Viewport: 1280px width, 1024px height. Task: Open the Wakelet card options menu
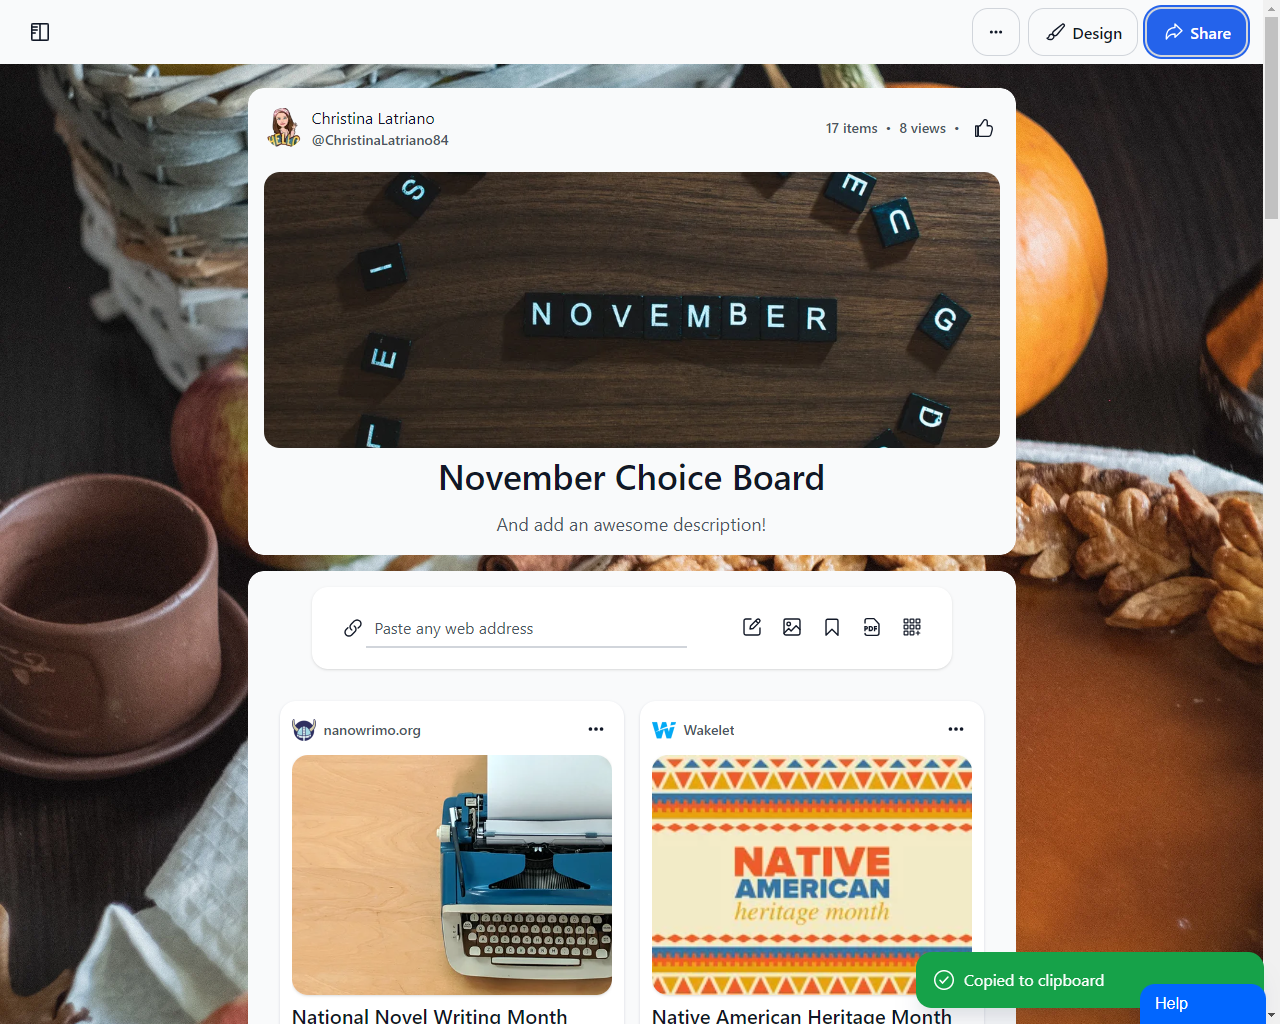click(956, 729)
